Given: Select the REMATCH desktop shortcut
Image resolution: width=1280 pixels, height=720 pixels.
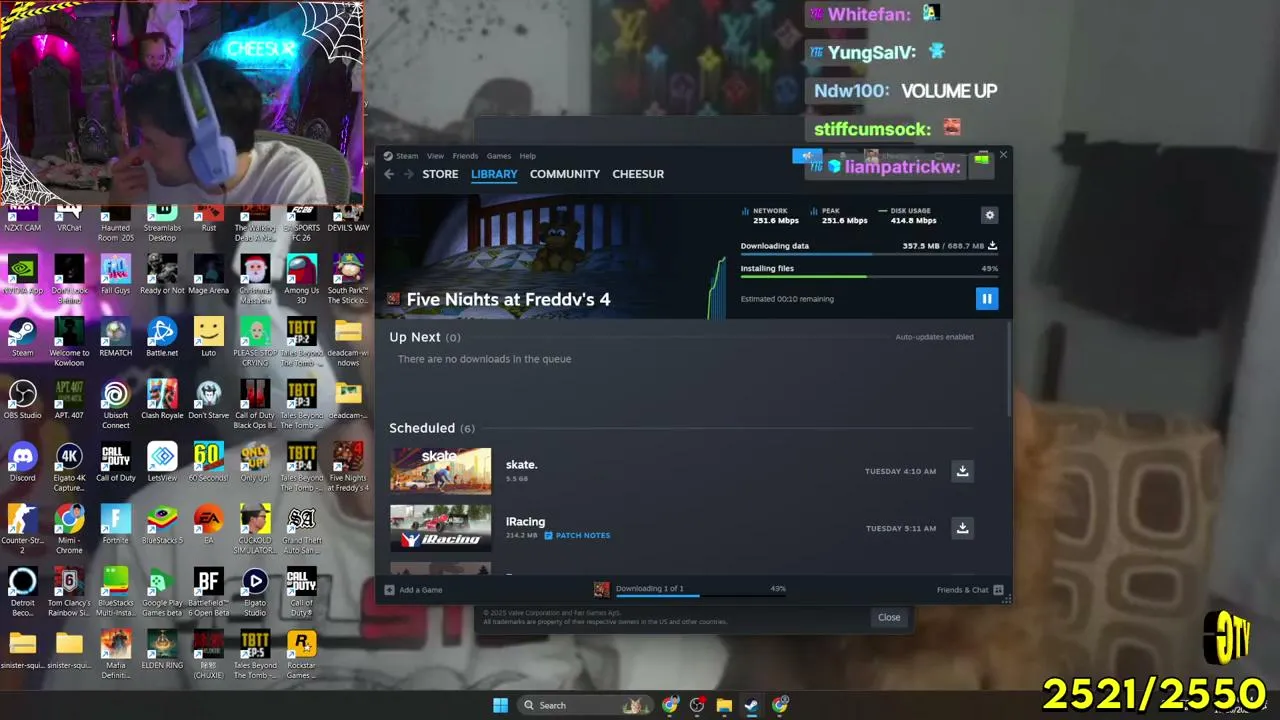Looking at the screenshot, I should click(115, 338).
